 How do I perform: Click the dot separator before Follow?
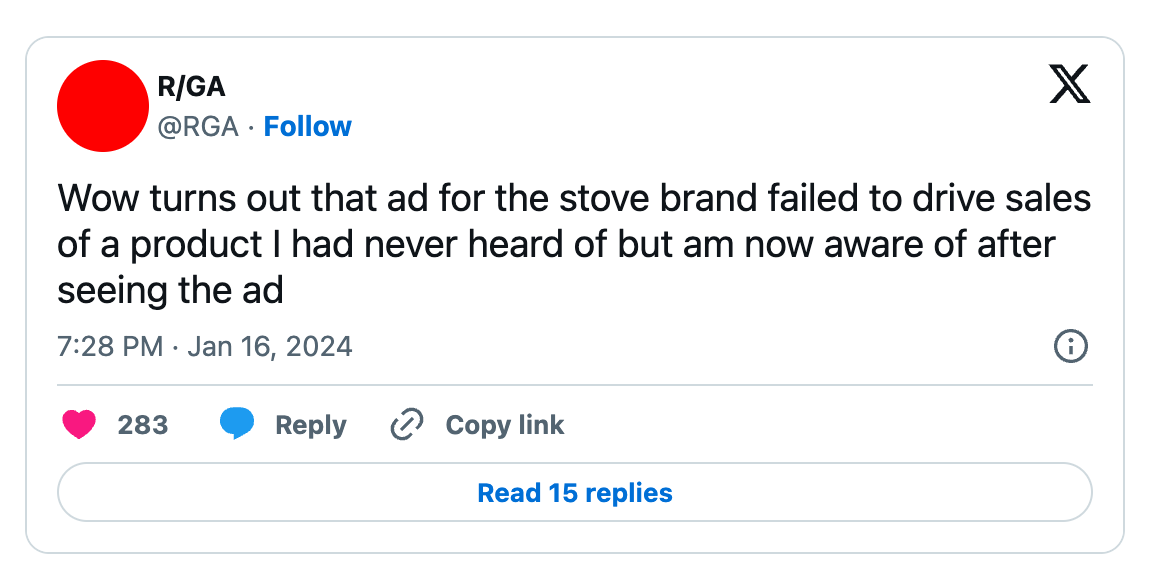pyautogui.click(x=251, y=127)
